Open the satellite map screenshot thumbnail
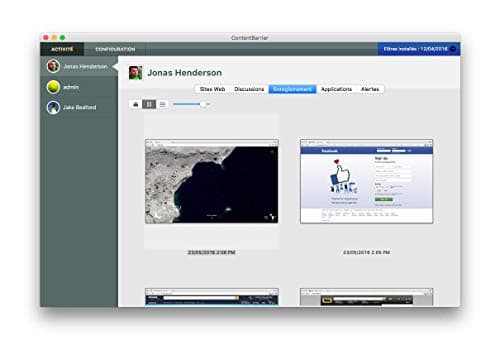The image size is (500, 360). pyautogui.click(x=212, y=181)
